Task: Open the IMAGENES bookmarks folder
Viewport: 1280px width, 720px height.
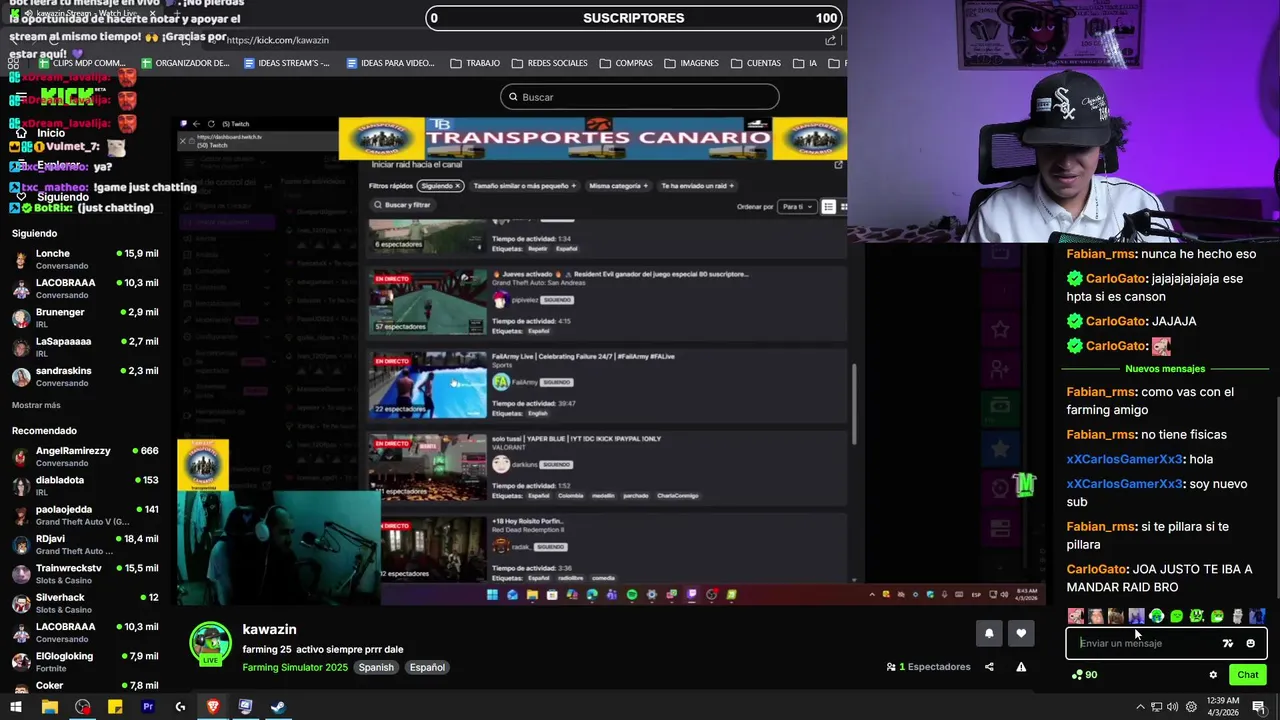Action: [691, 63]
